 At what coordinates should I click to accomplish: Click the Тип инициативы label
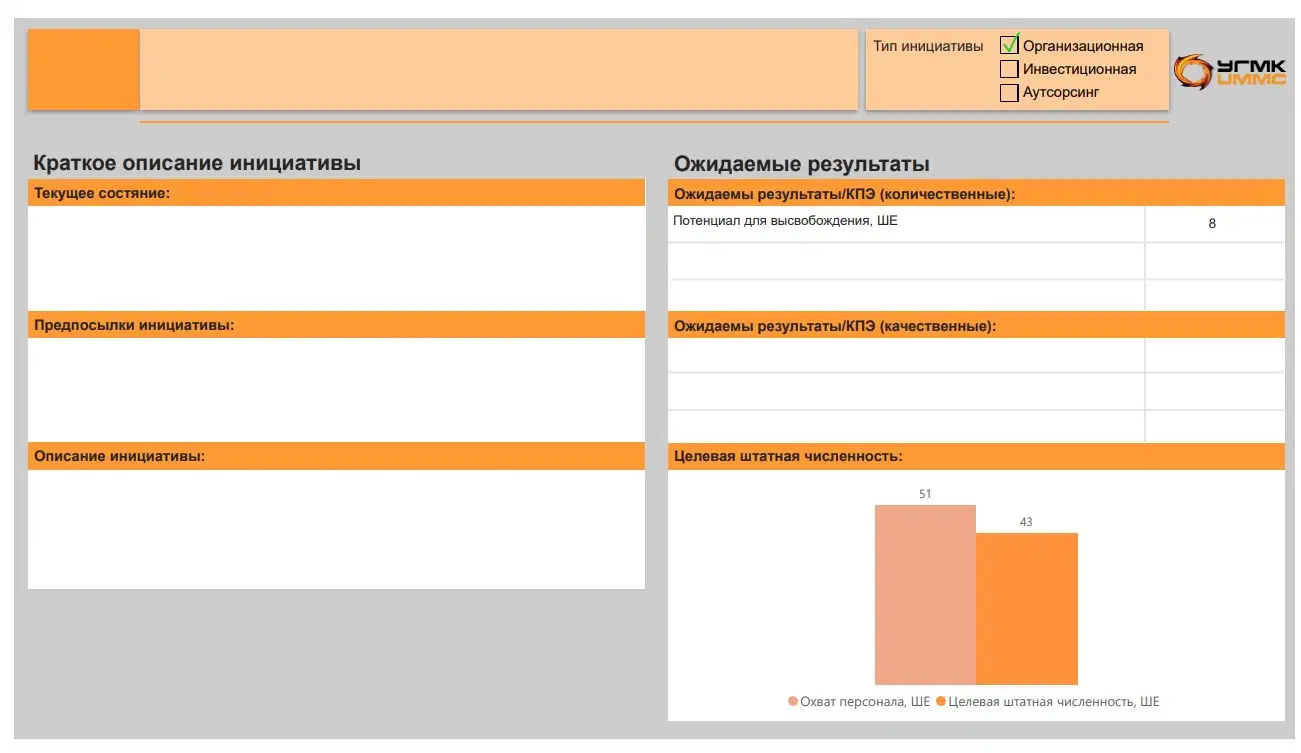click(x=928, y=46)
